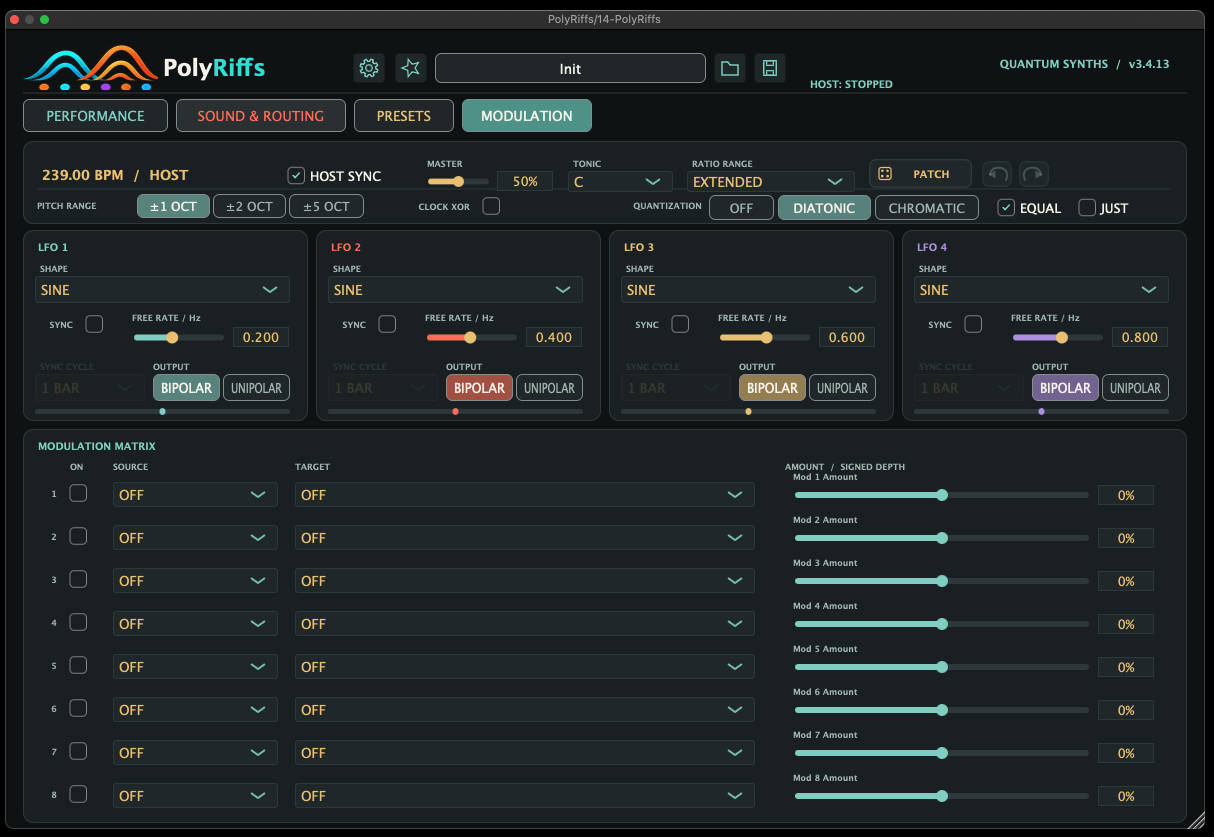1214x837 pixels.
Task: Click LFO 3 rate value 0.600
Action: point(847,337)
